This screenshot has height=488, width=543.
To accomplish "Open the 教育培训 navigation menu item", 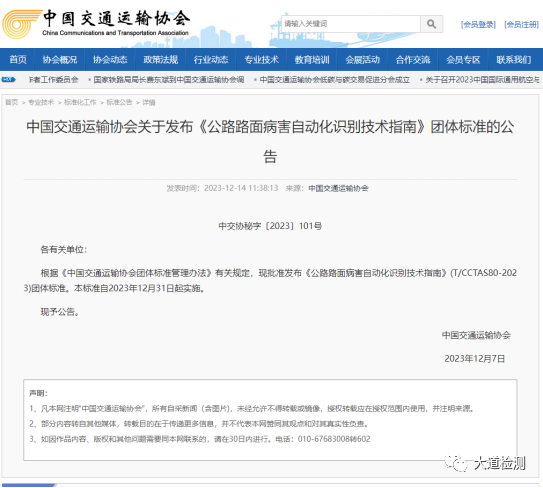I will pyautogui.click(x=312, y=60).
